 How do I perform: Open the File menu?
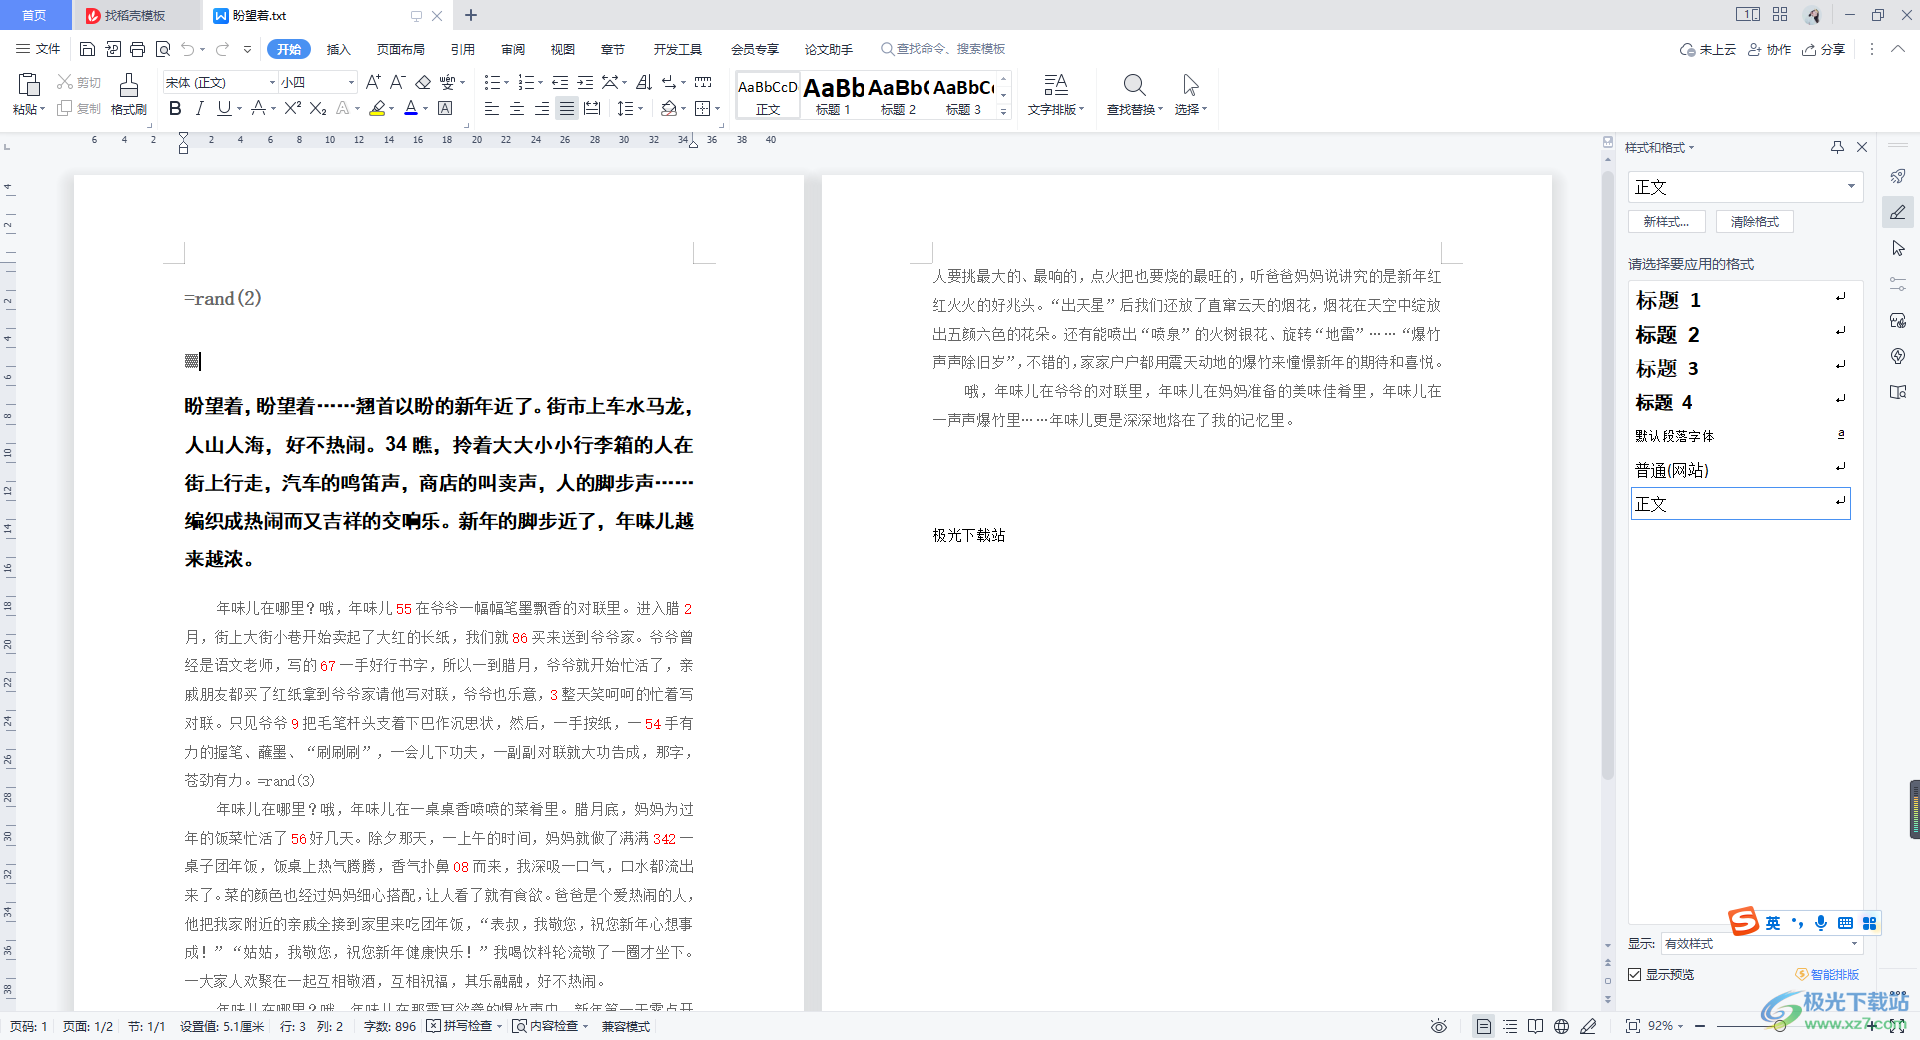38,49
